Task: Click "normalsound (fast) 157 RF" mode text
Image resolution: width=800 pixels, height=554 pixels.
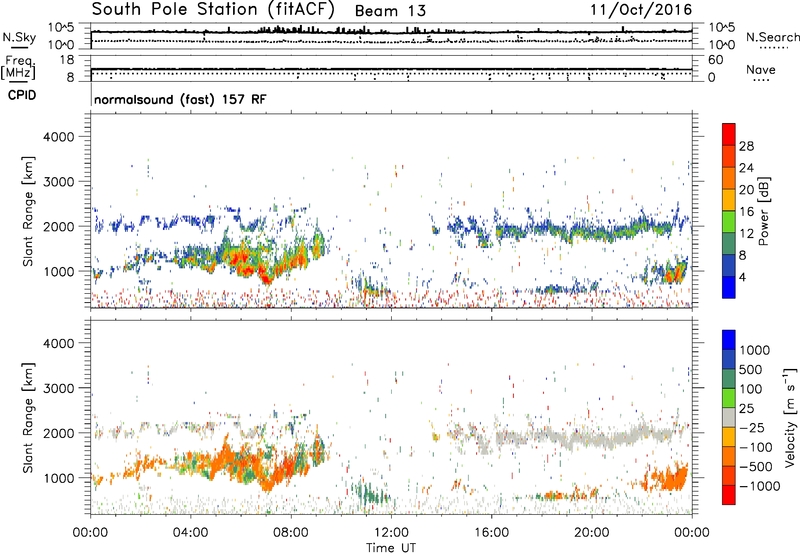Action: point(180,99)
